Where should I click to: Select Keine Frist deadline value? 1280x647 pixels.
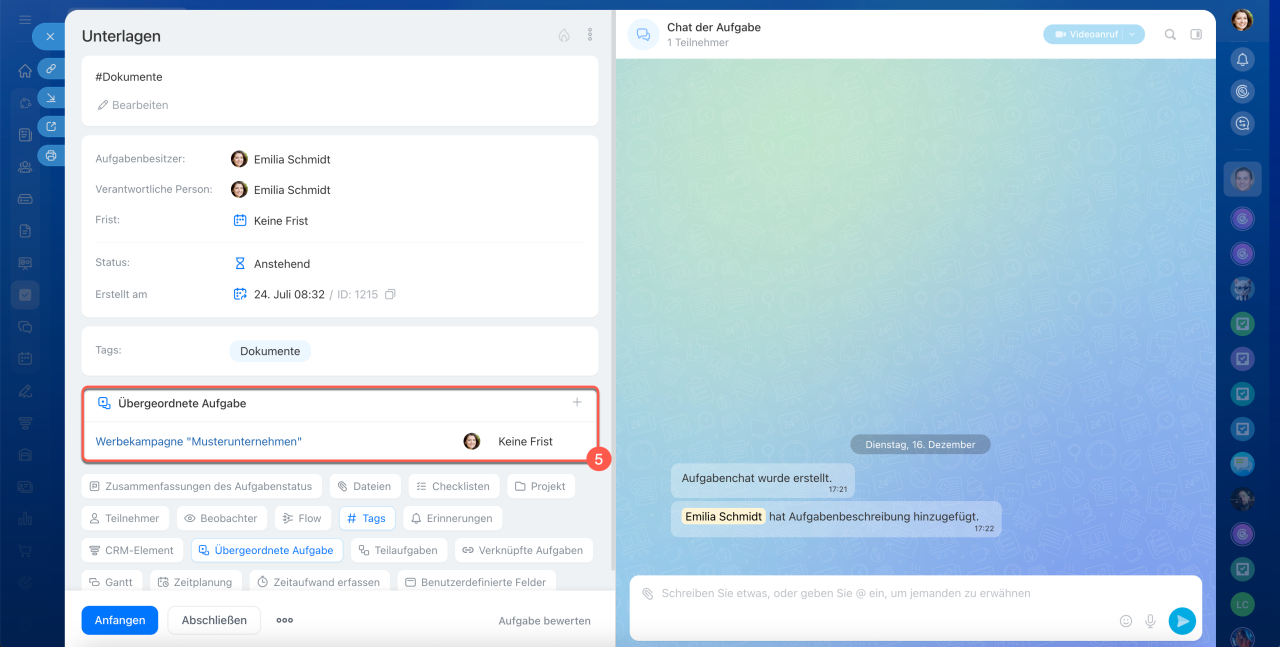pos(281,221)
